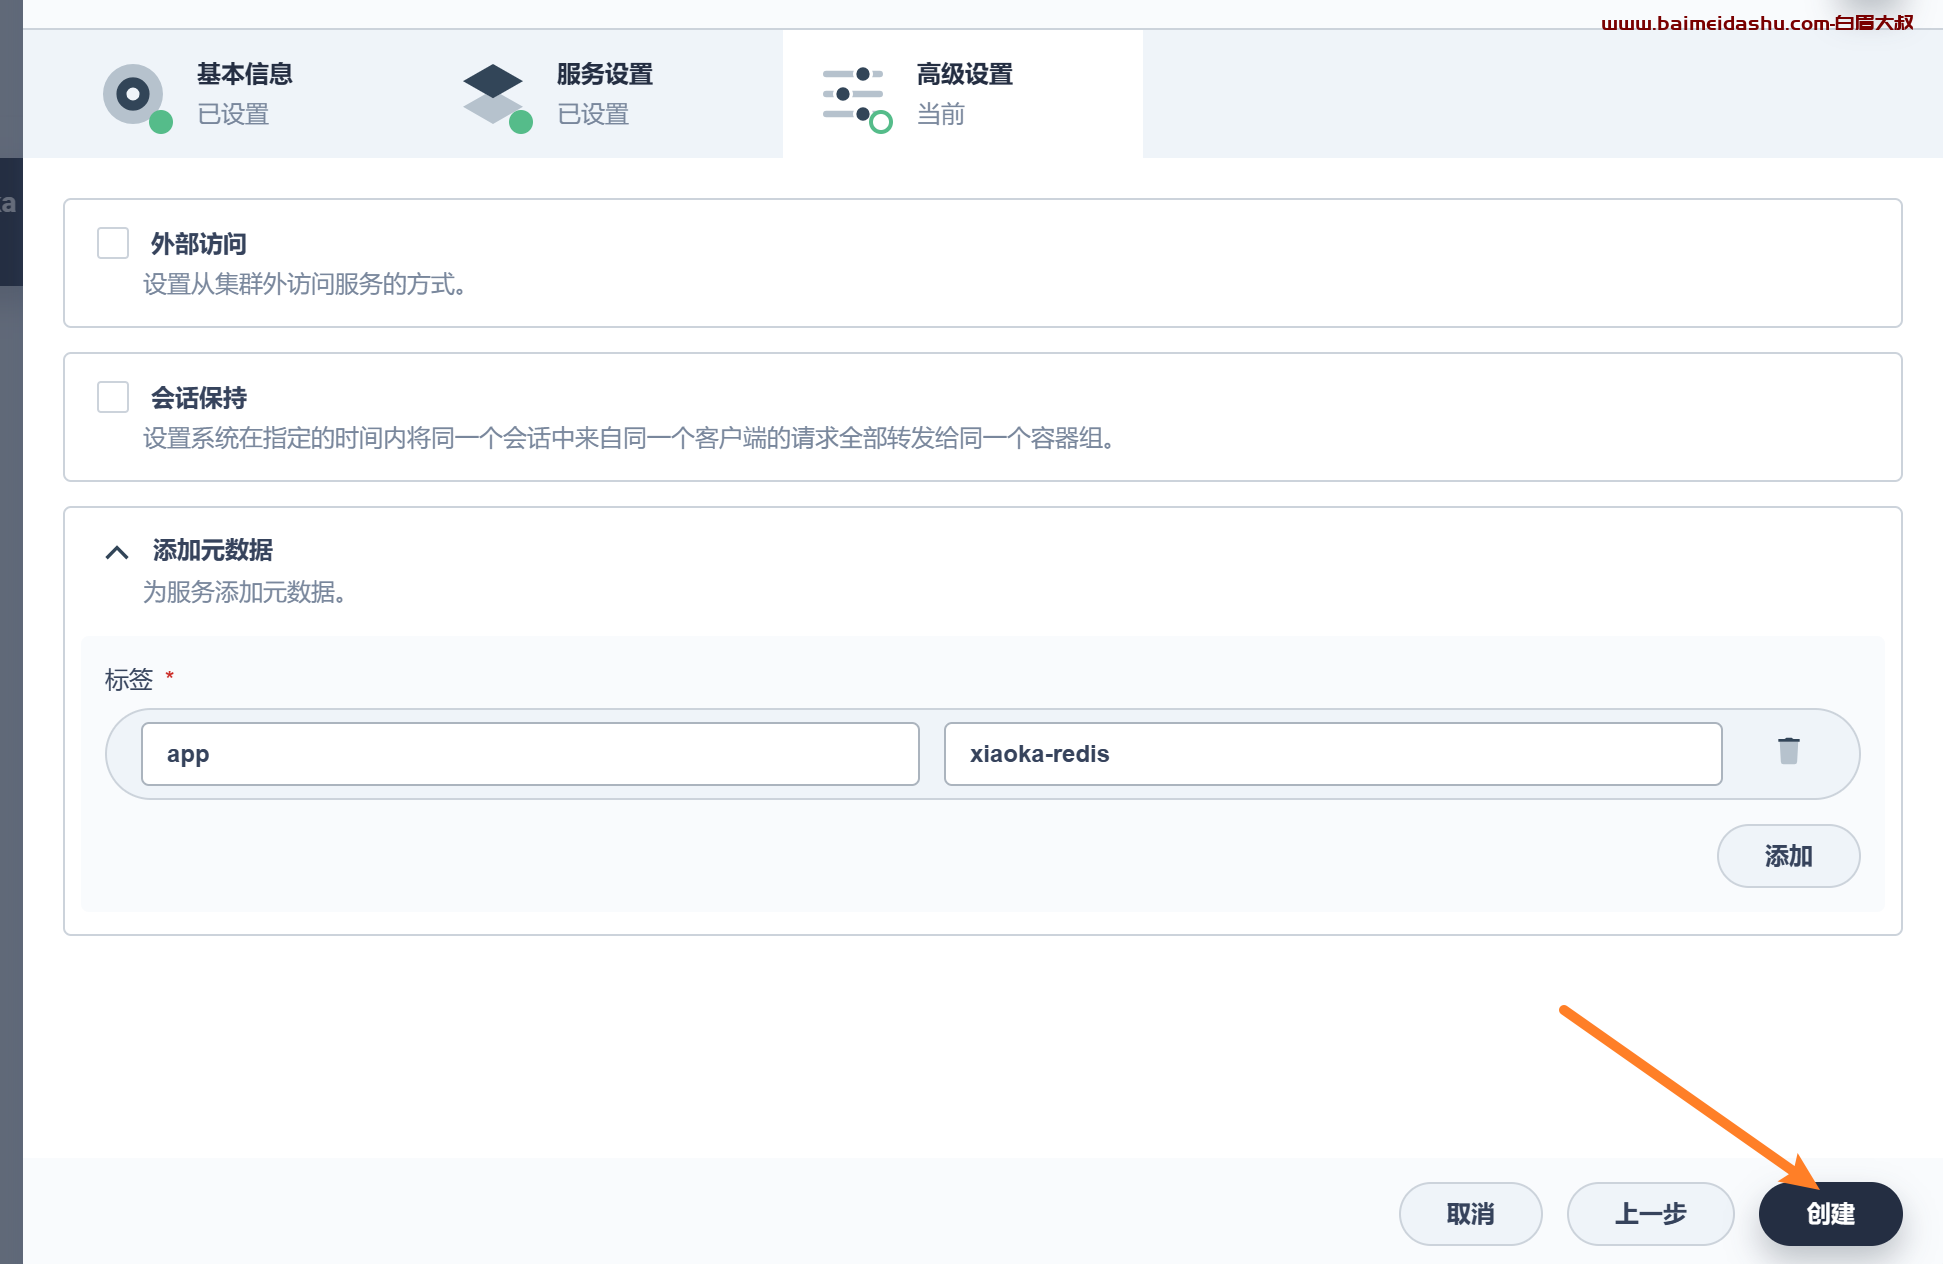Enable the 会话保持 checkbox
The width and height of the screenshot is (1943, 1264).
113,397
